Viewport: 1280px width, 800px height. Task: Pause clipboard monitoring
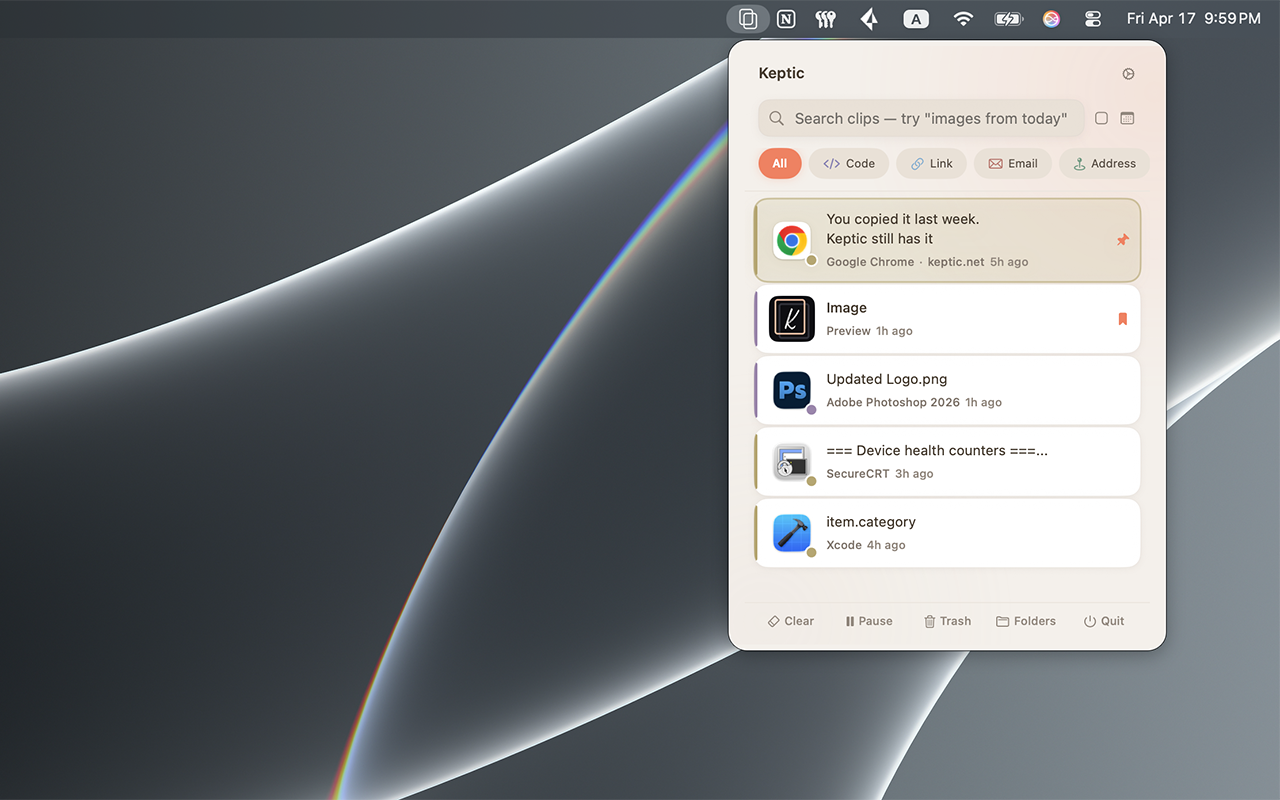click(868, 621)
